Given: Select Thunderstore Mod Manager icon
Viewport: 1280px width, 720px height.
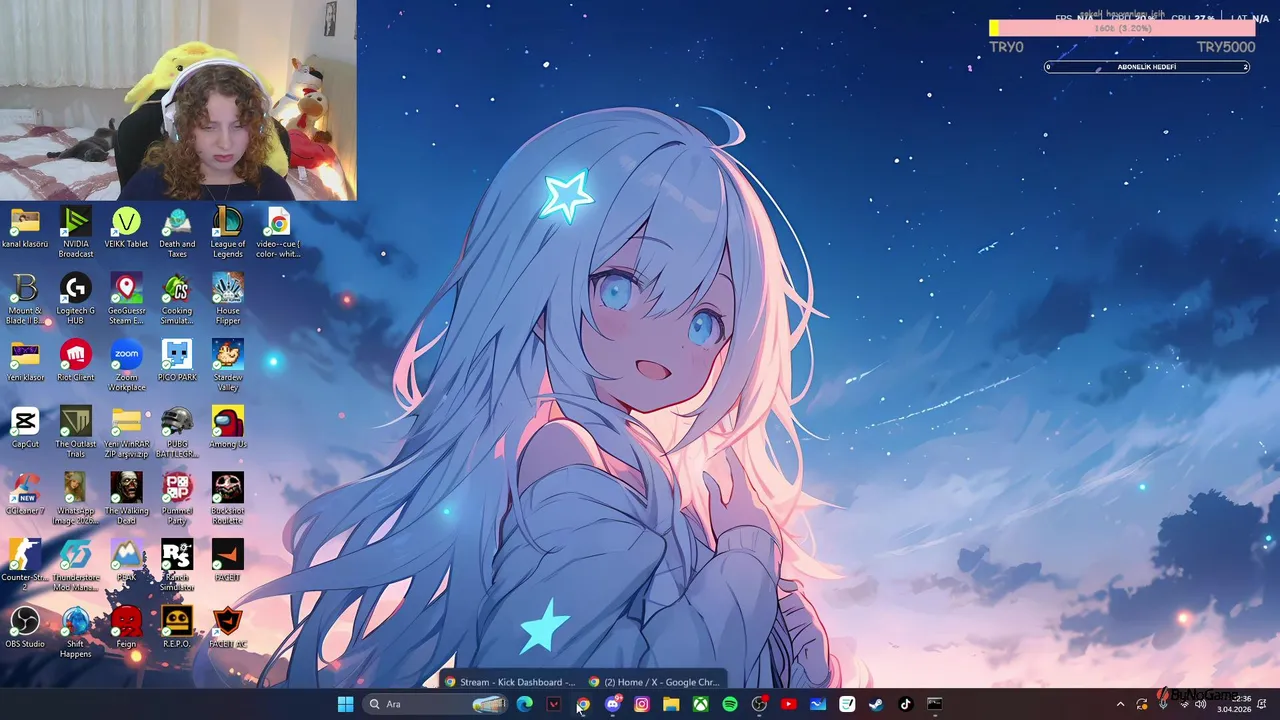Looking at the screenshot, I should tap(76, 566).
